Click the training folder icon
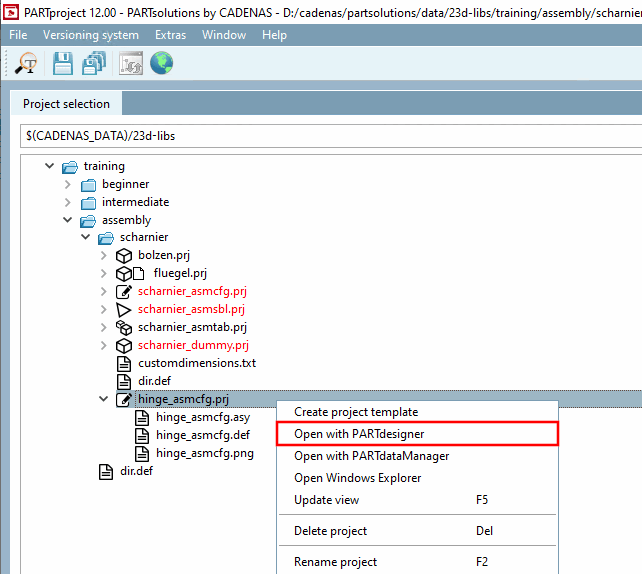Screen dimensions: 642x574 70,167
